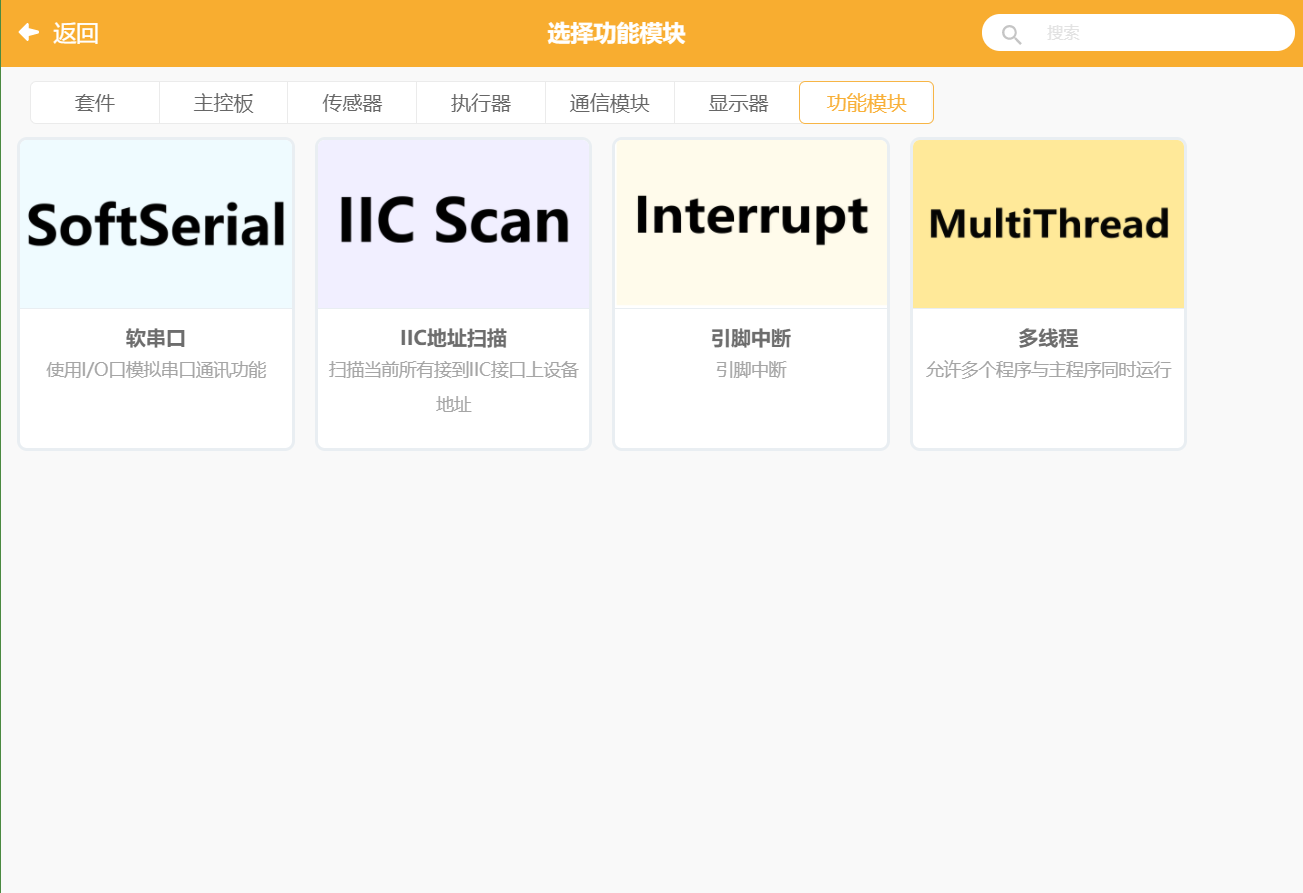Select the IIC Scan module image
The image size is (1303, 893).
[x=452, y=222]
